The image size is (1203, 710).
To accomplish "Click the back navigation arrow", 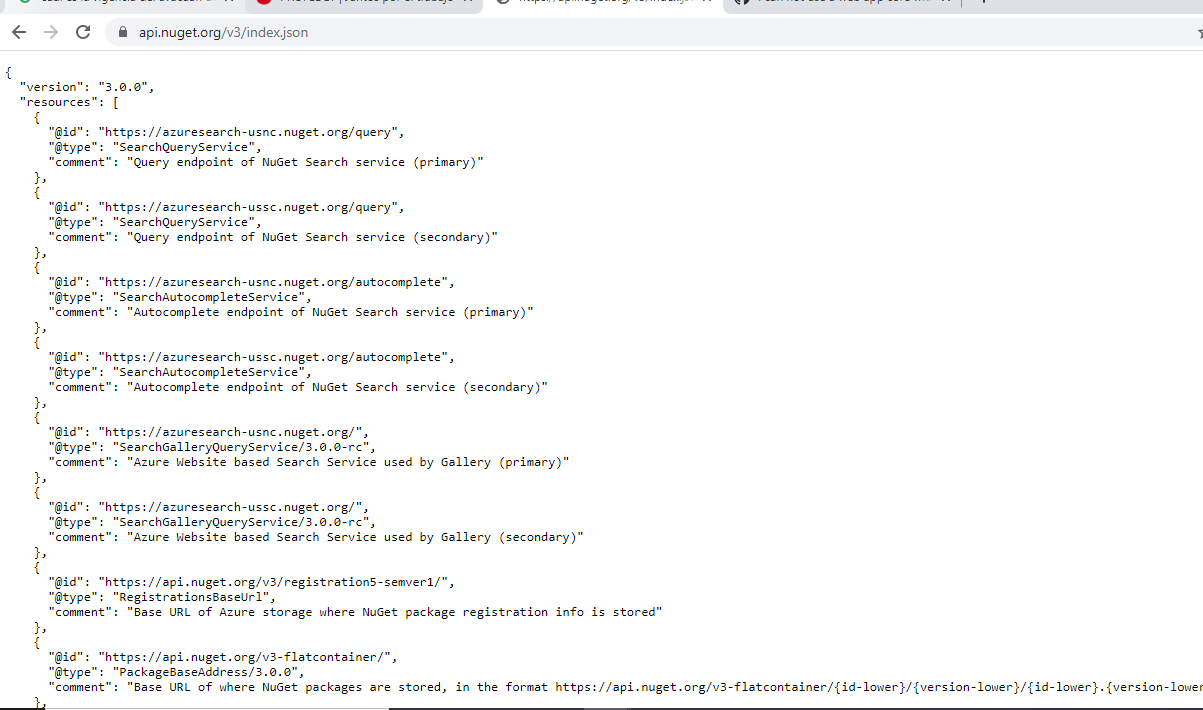I will click(18, 32).
